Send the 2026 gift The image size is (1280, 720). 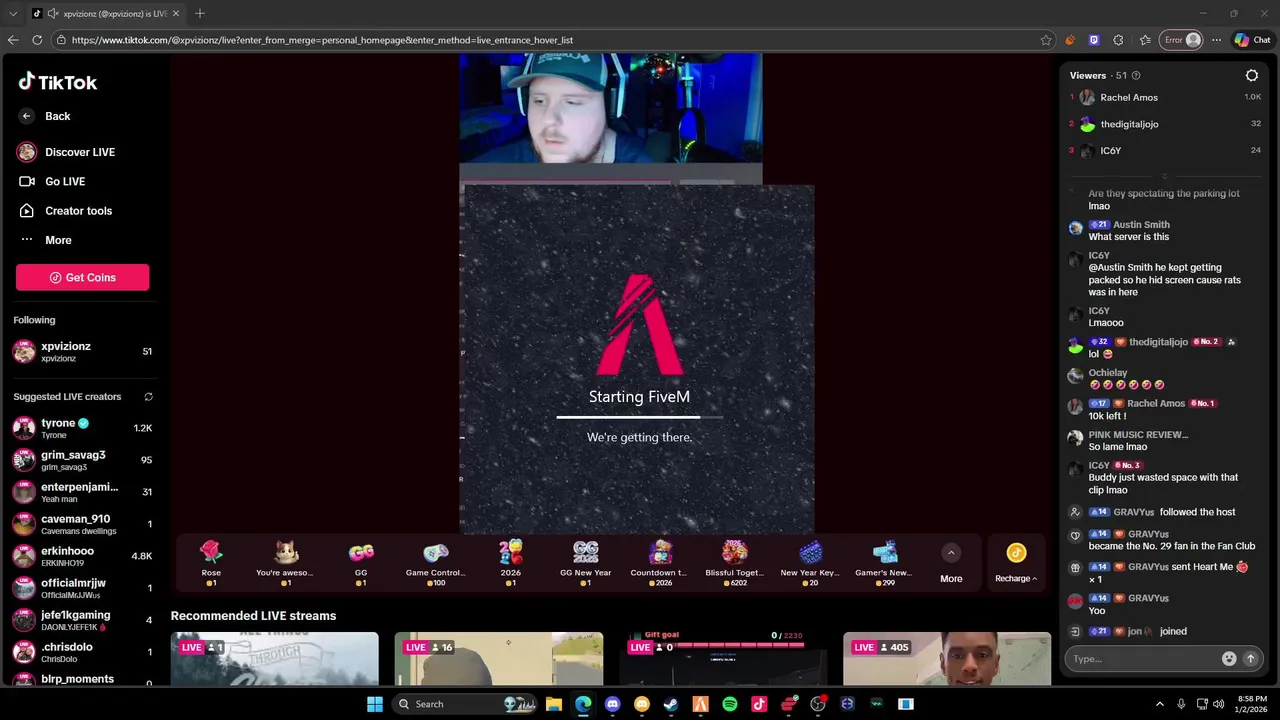511,563
